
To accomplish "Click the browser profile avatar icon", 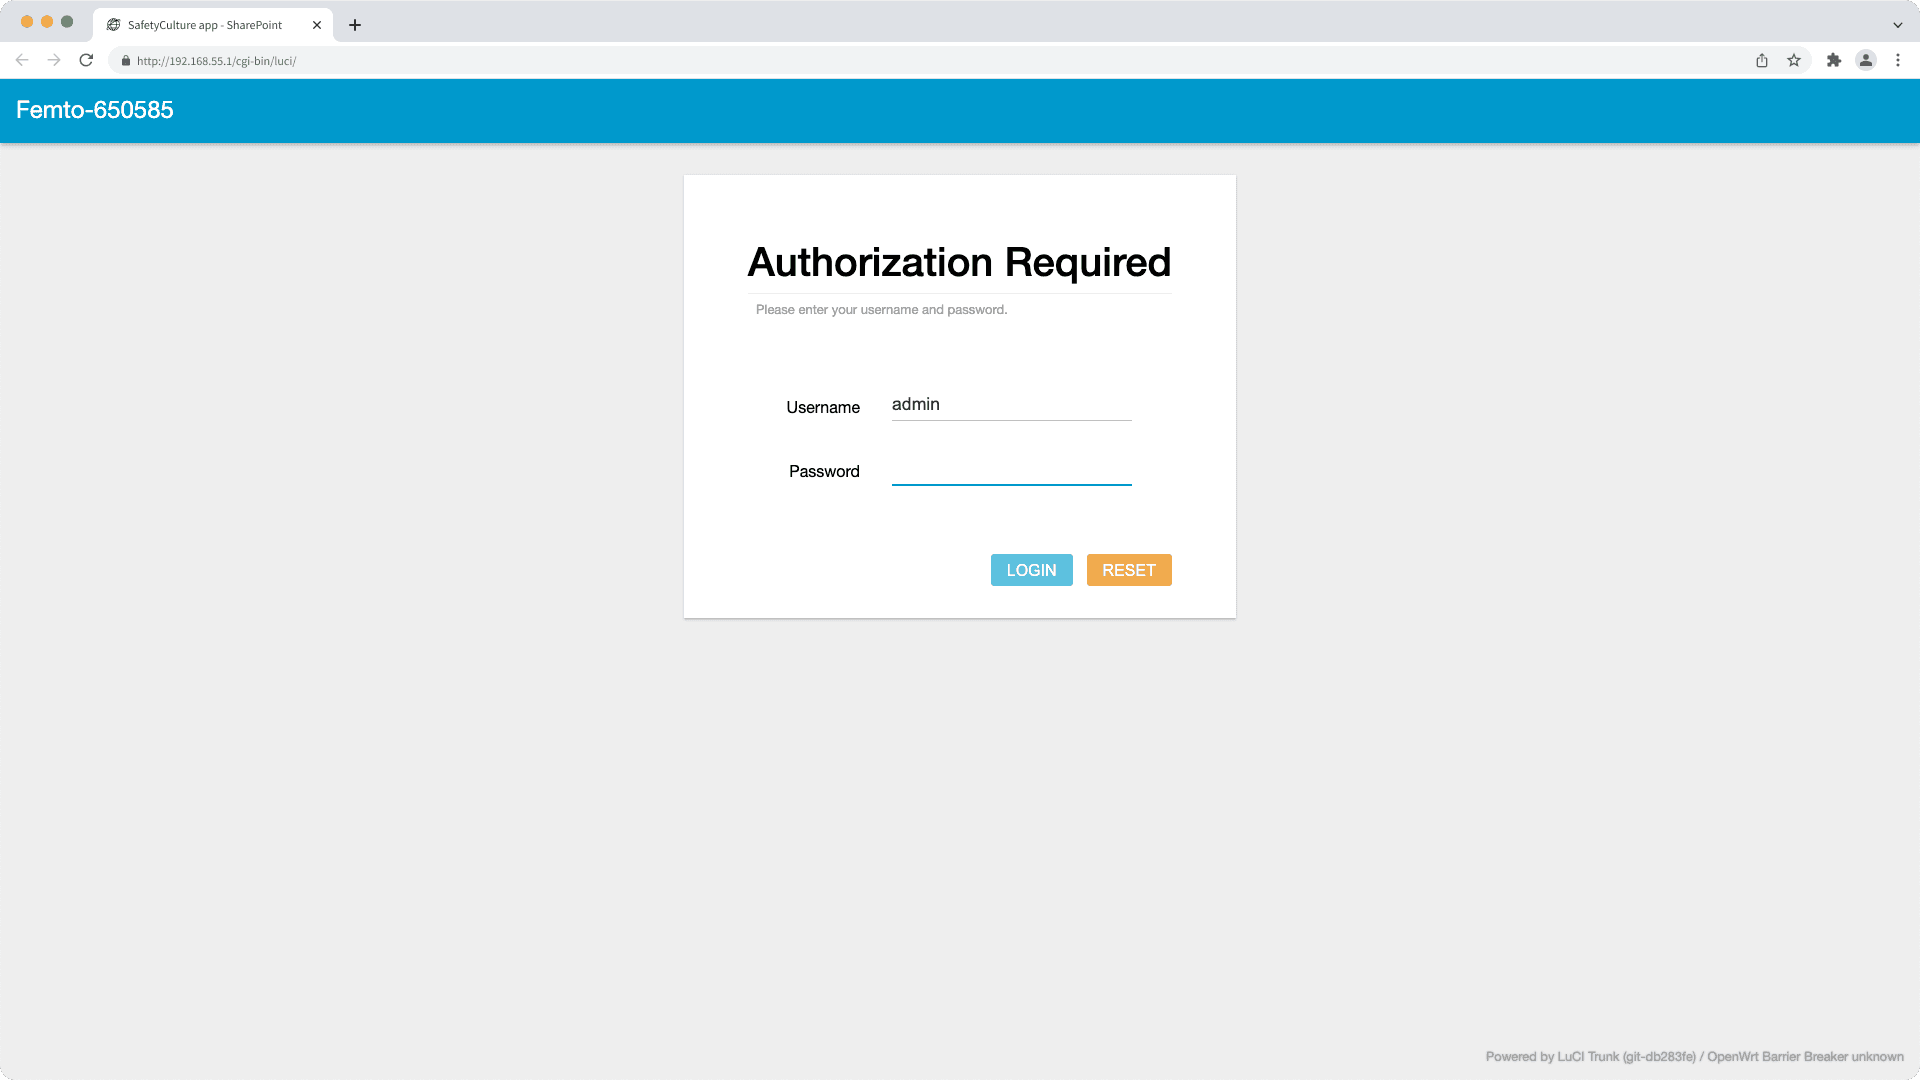I will pos(1866,60).
